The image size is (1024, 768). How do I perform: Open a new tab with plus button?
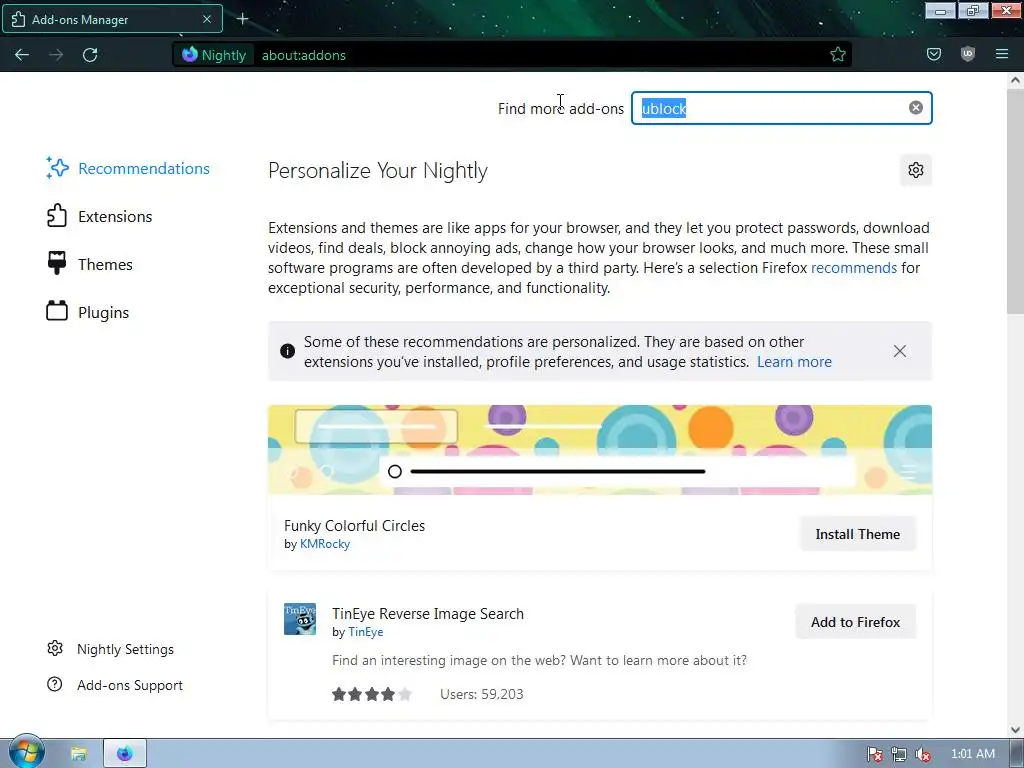coord(242,20)
